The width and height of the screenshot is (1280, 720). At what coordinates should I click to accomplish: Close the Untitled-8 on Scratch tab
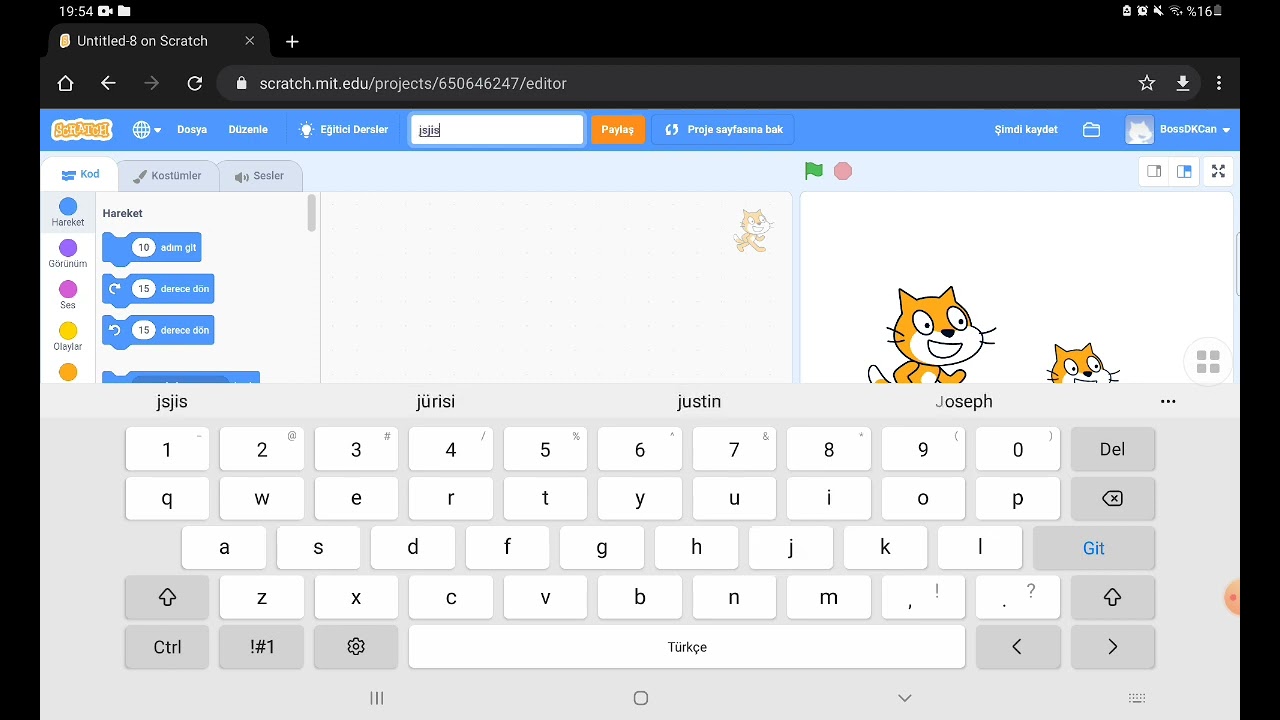coord(250,41)
